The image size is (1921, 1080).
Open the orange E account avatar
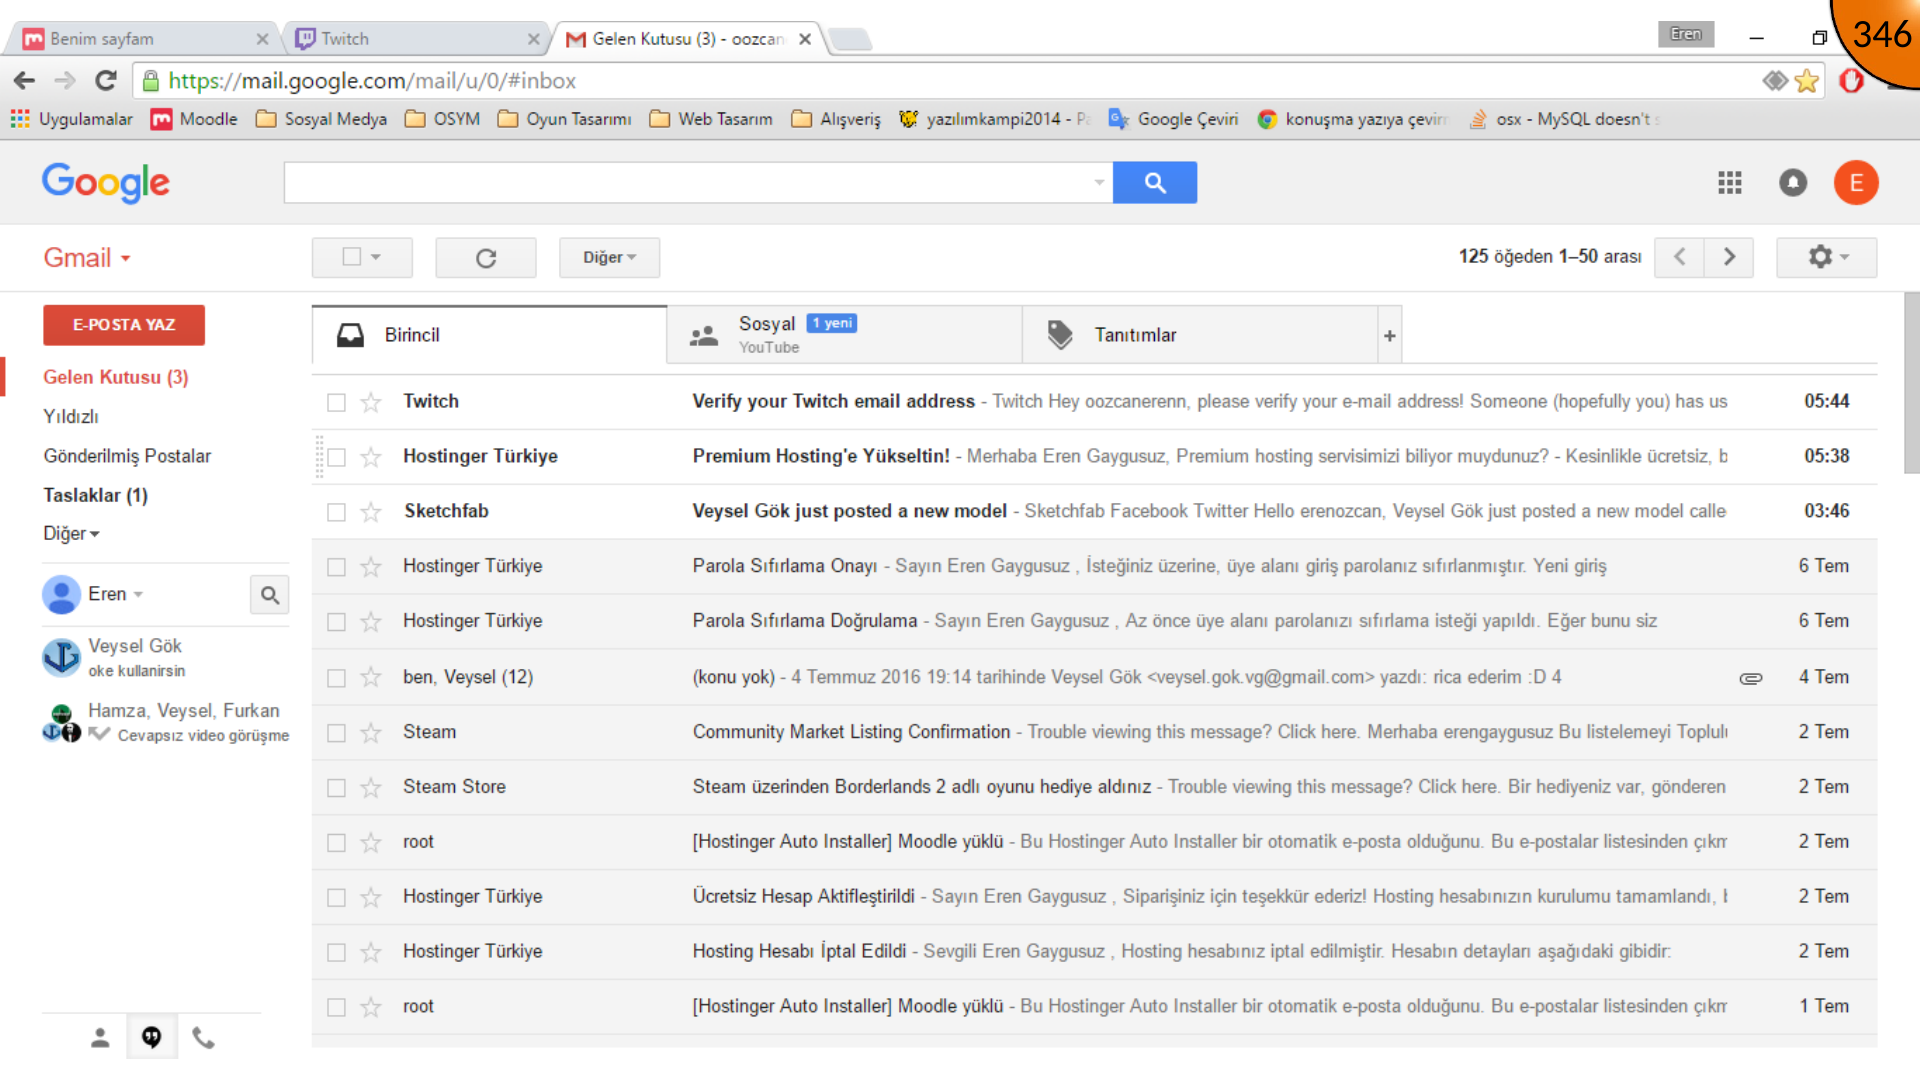1855,183
